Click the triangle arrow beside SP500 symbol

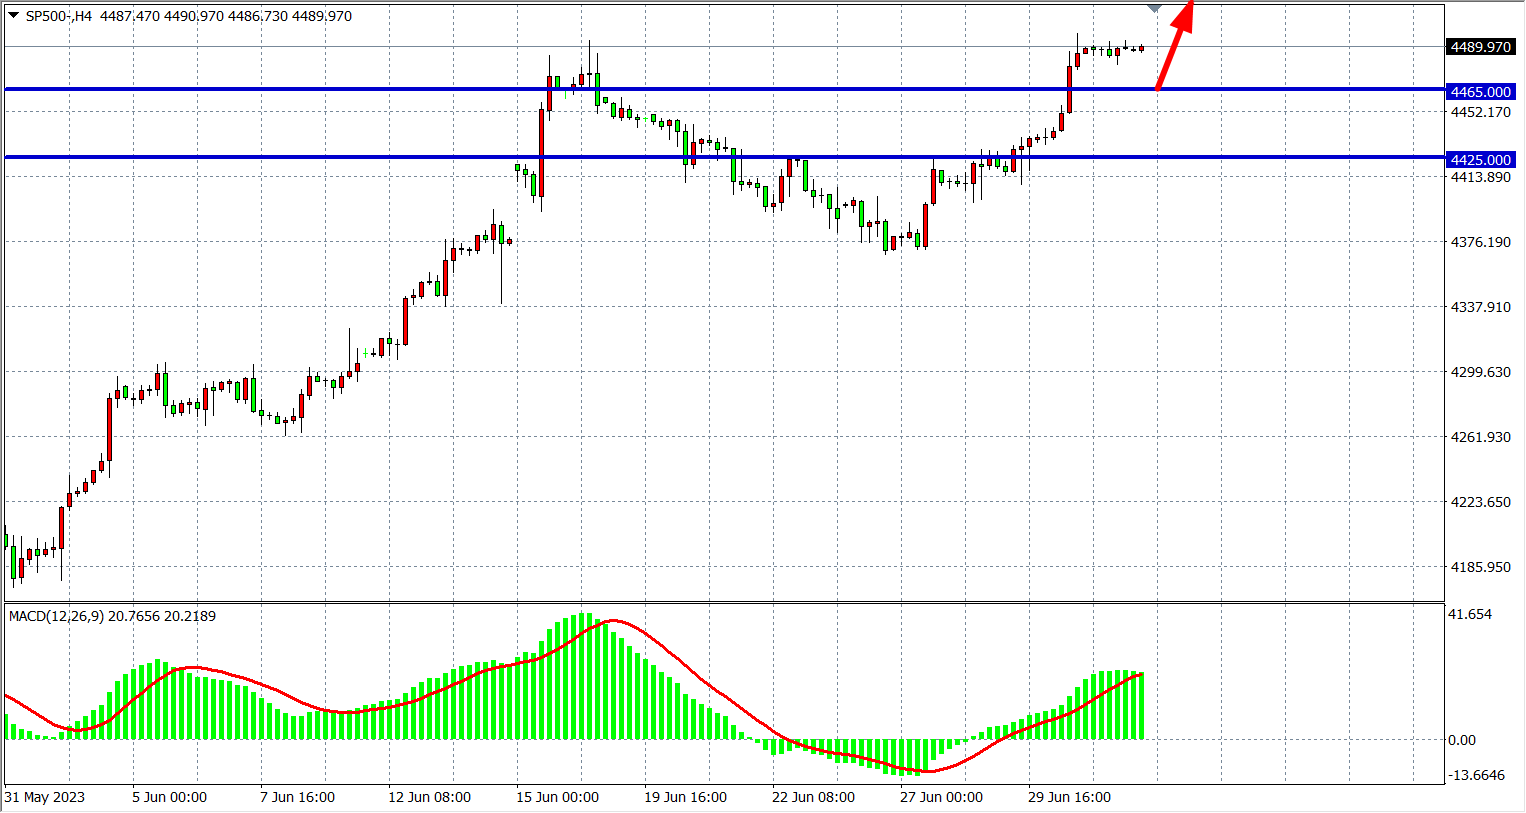13,16
